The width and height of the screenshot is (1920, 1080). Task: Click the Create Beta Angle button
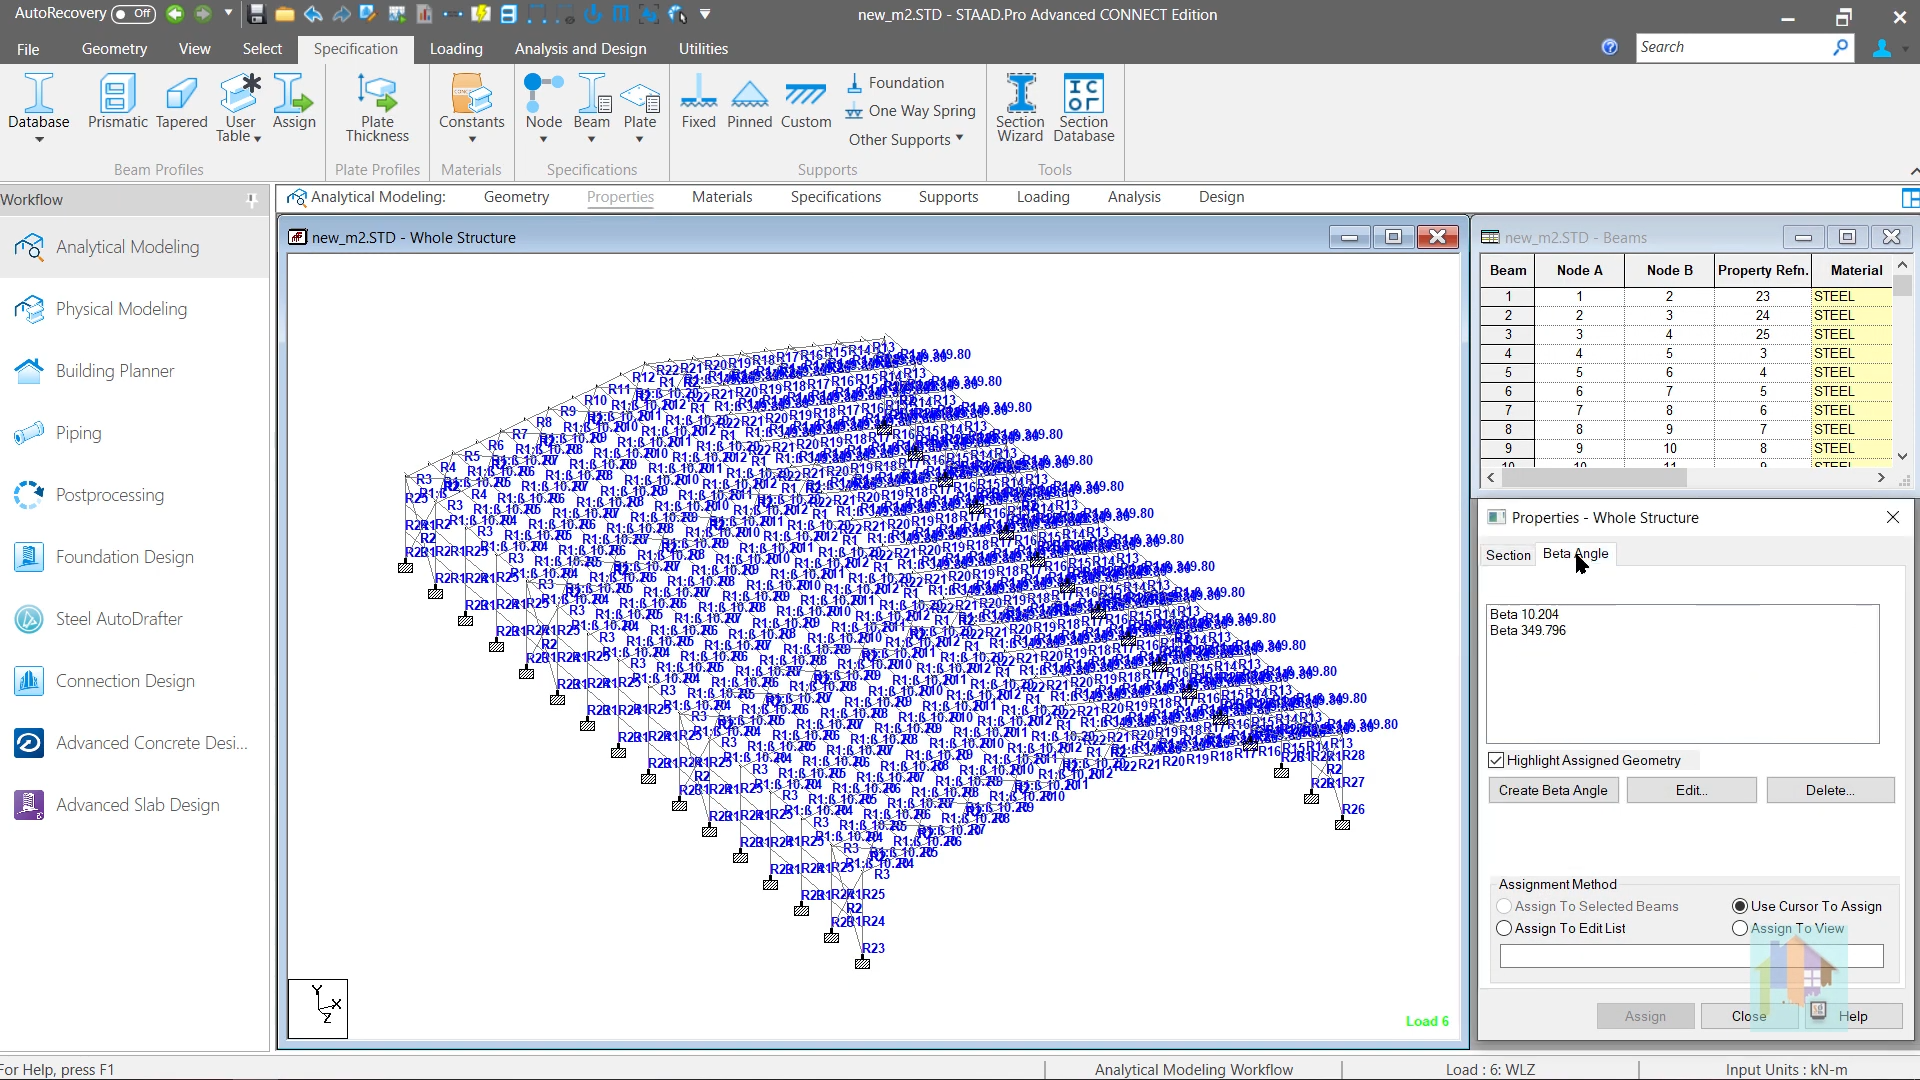click(1552, 790)
